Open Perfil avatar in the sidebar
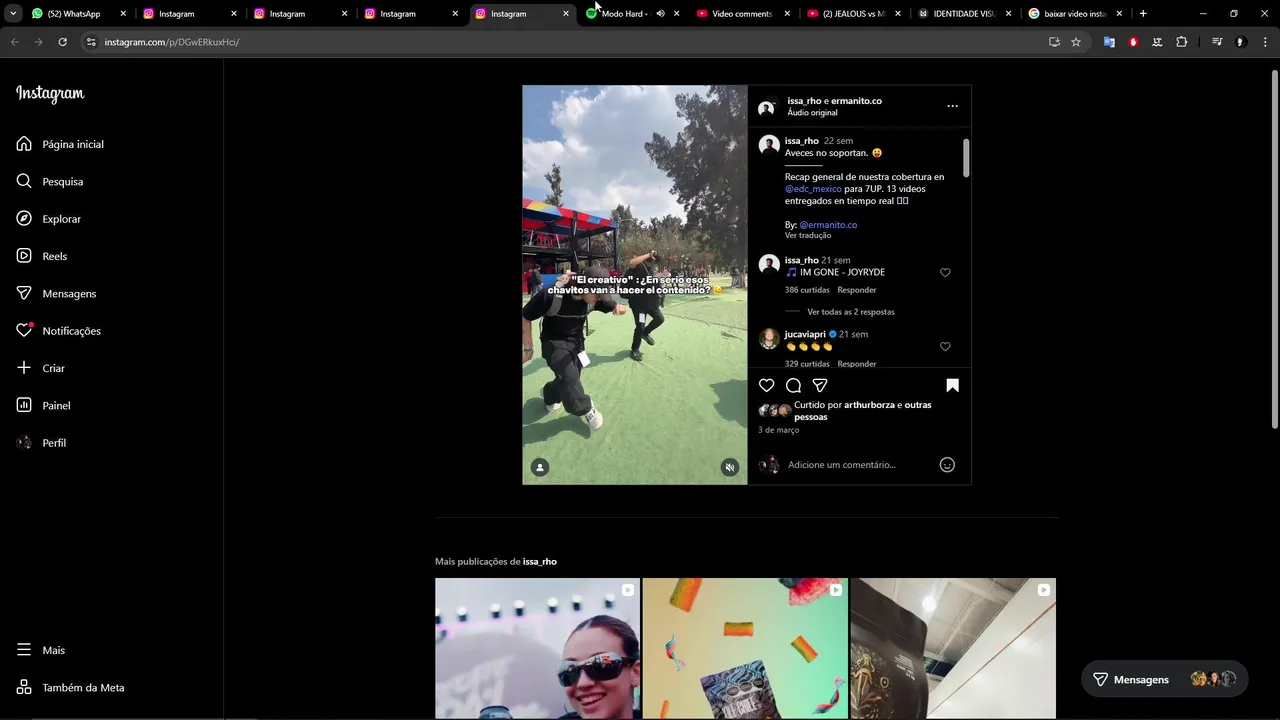Image resolution: width=1280 pixels, height=720 pixels. click(24, 442)
